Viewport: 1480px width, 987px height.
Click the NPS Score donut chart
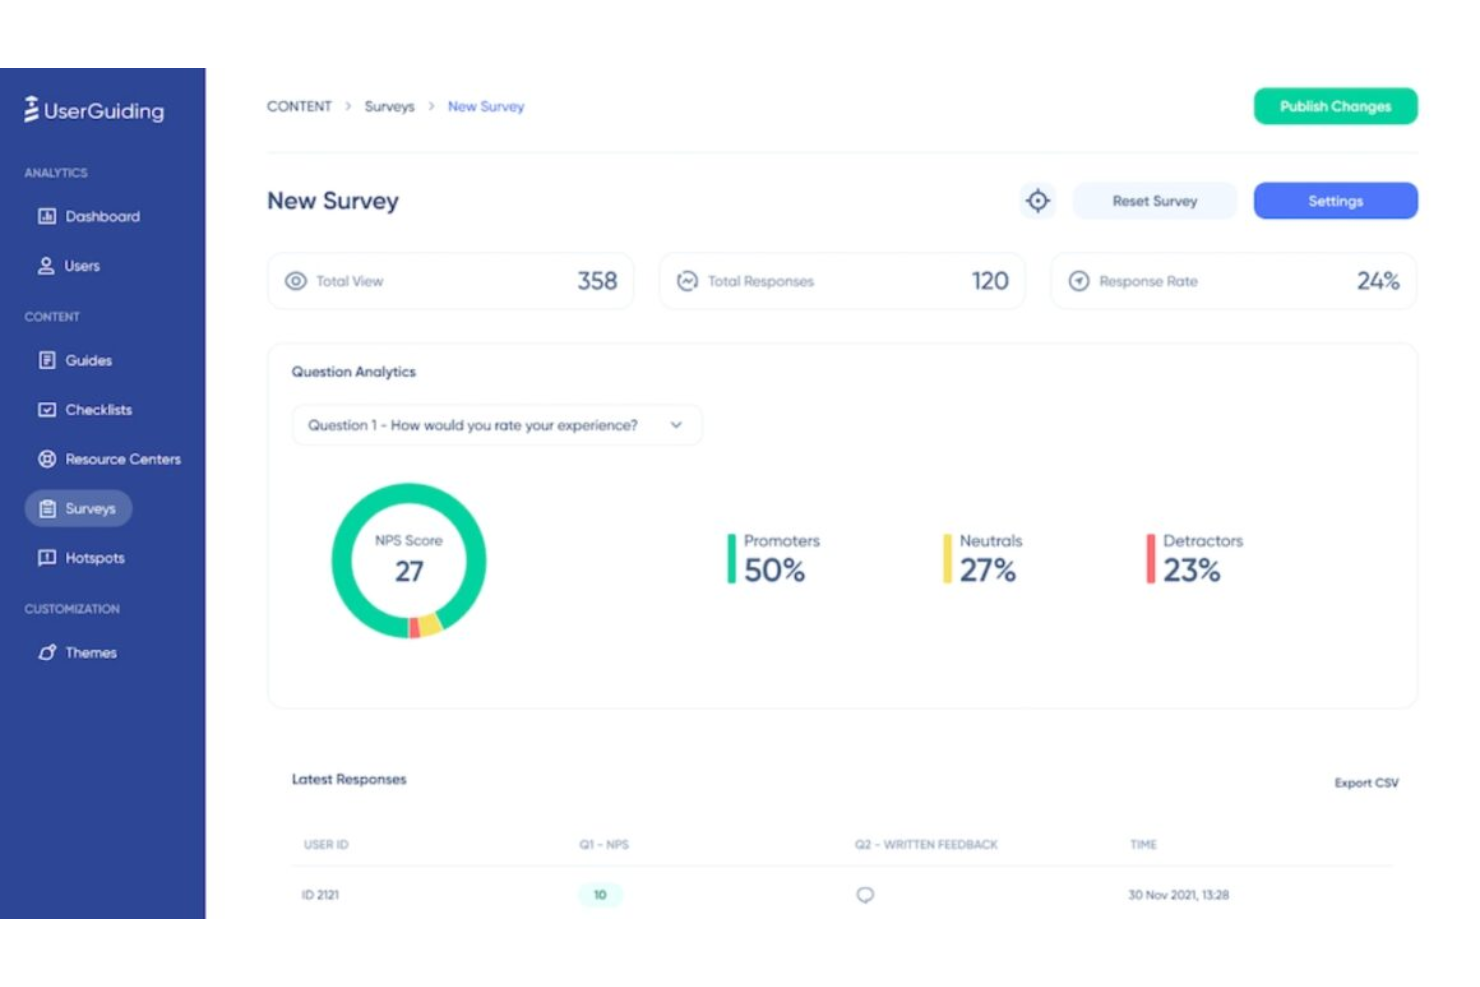click(x=409, y=561)
